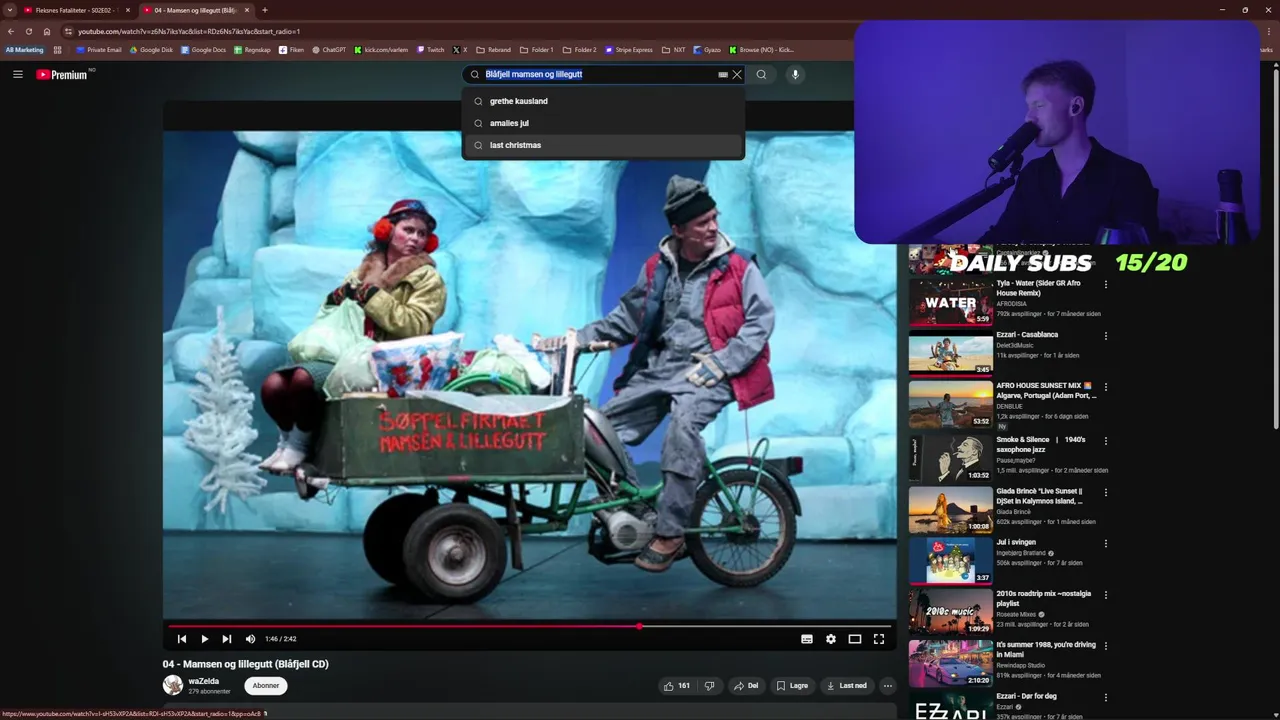This screenshot has width=1280, height=720.
Task: Open Fiken bookmark
Action: pos(292,49)
